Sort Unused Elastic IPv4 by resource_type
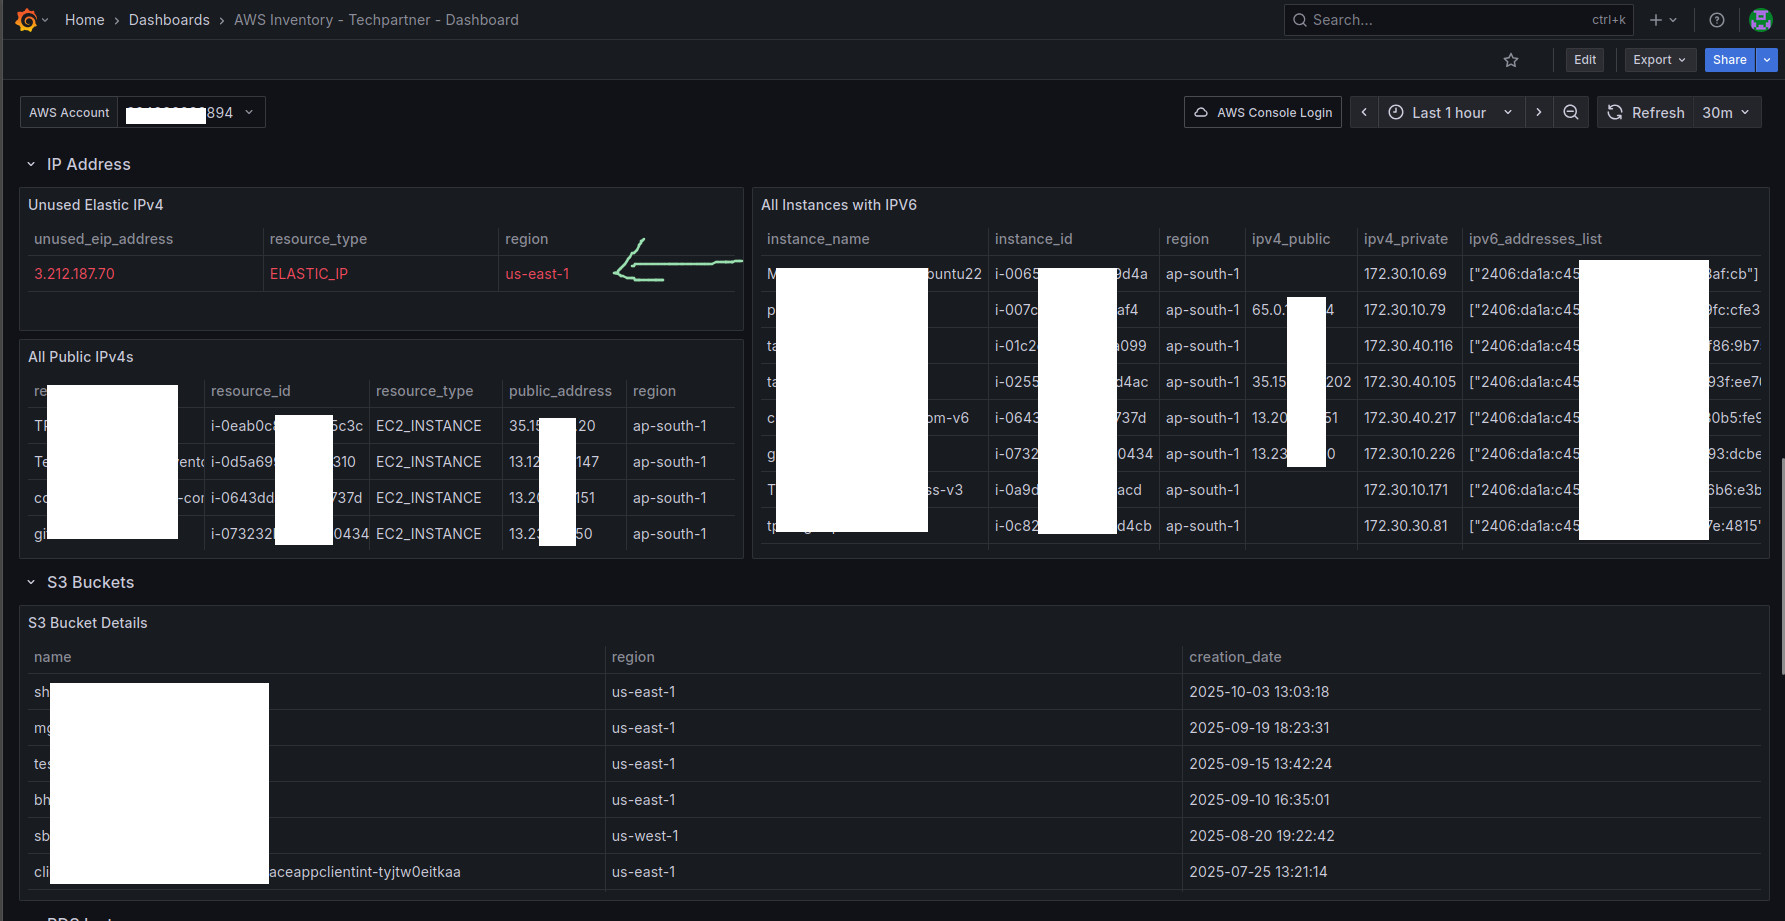Viewport: 1785px width, 921px height. pyautogui.click(x=318, y=239)
